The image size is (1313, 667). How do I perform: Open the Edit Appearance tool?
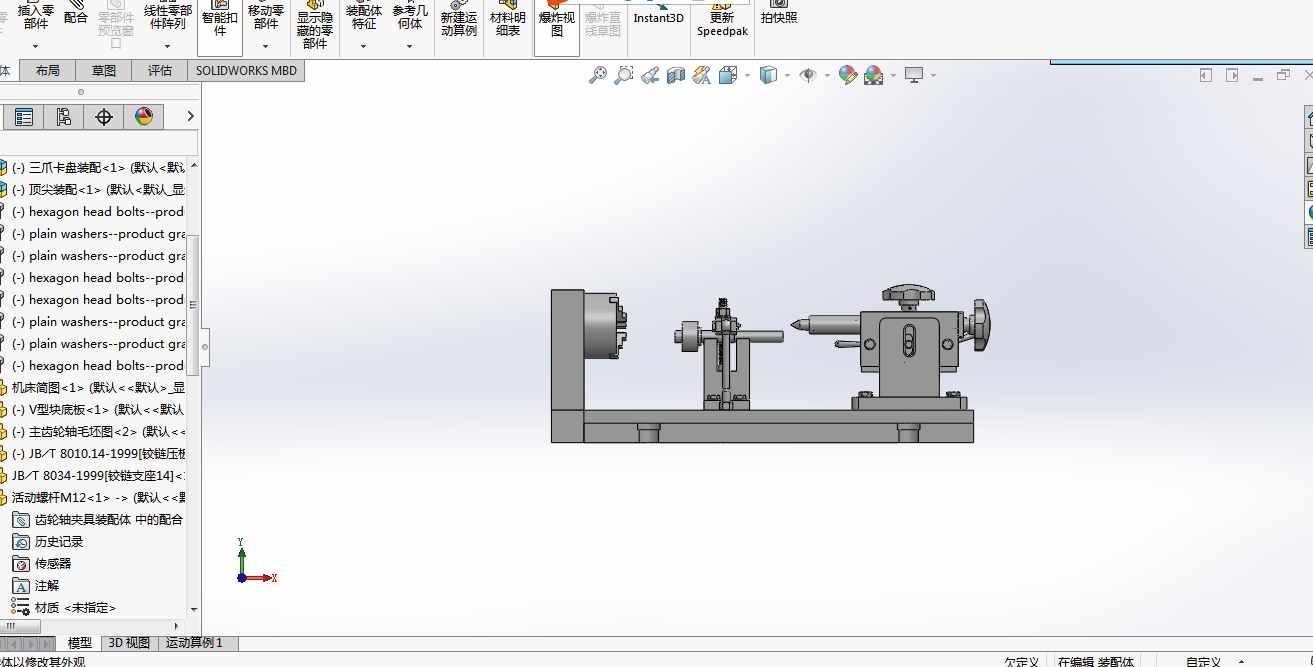[847, 75]
